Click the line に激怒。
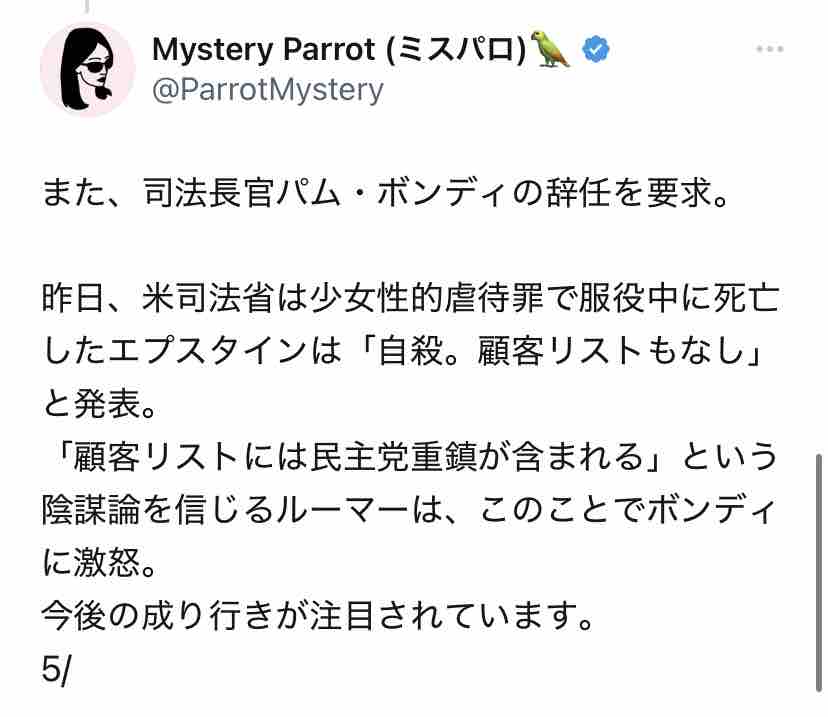 tap(99, 562)
